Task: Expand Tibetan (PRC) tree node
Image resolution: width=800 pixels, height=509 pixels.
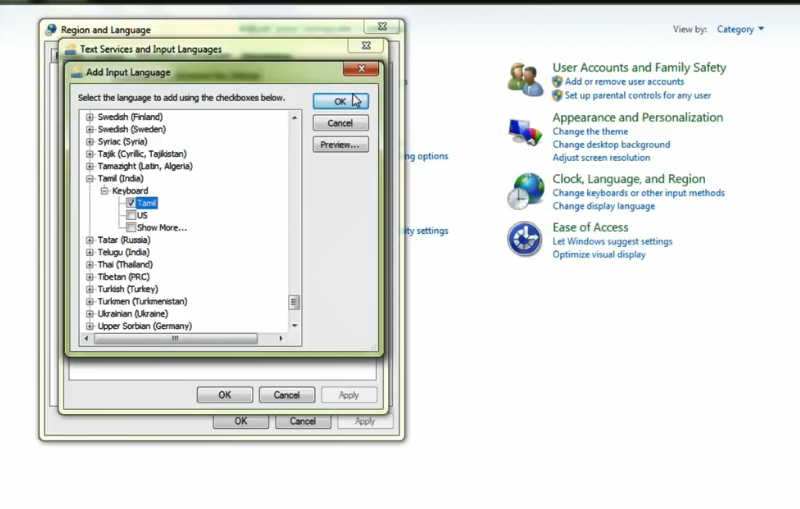Action: 90,277
